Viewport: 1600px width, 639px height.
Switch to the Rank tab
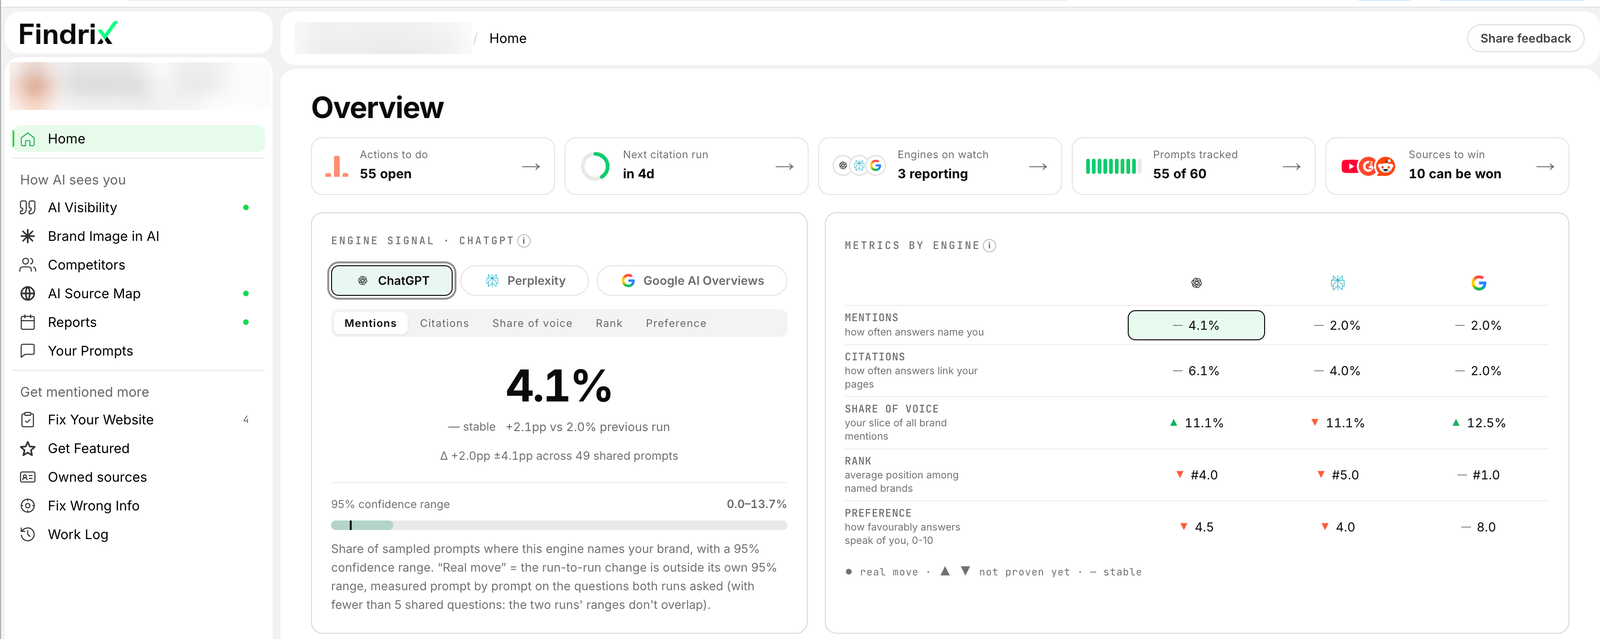click(x=609, y=323)
